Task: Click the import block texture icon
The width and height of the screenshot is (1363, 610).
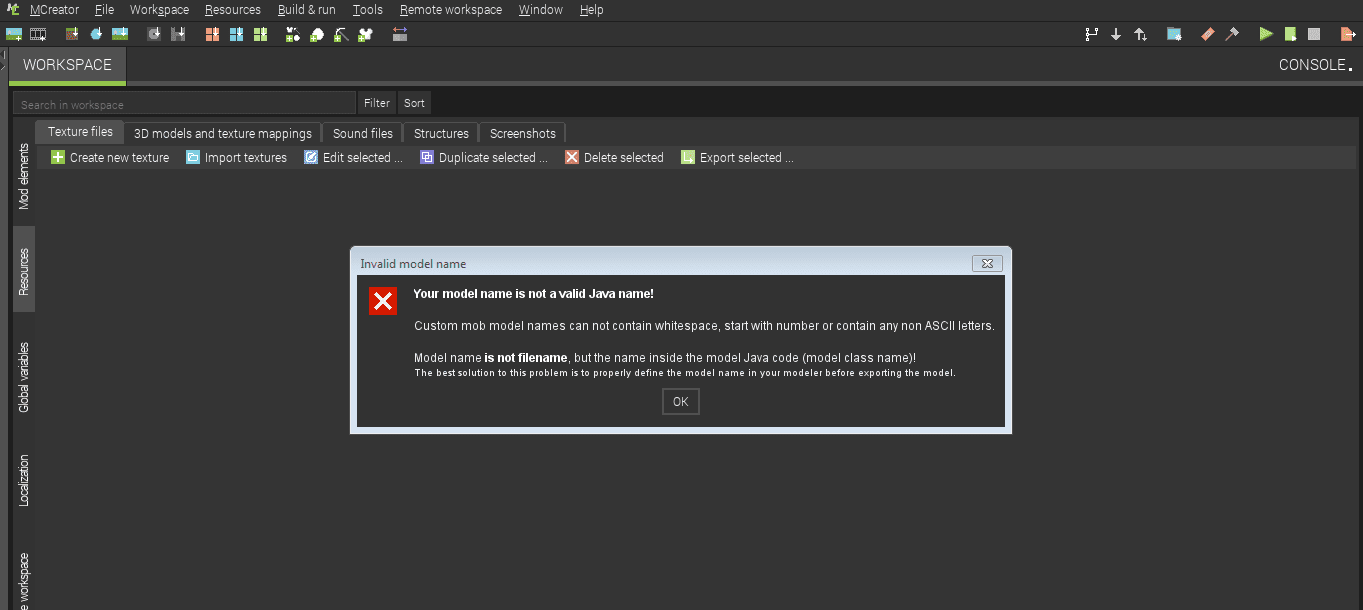Action: (72, 34)
